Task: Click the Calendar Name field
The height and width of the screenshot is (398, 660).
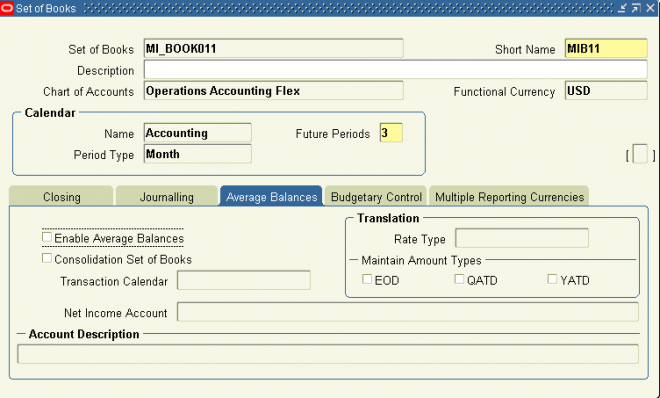Action: click(198, 133)
